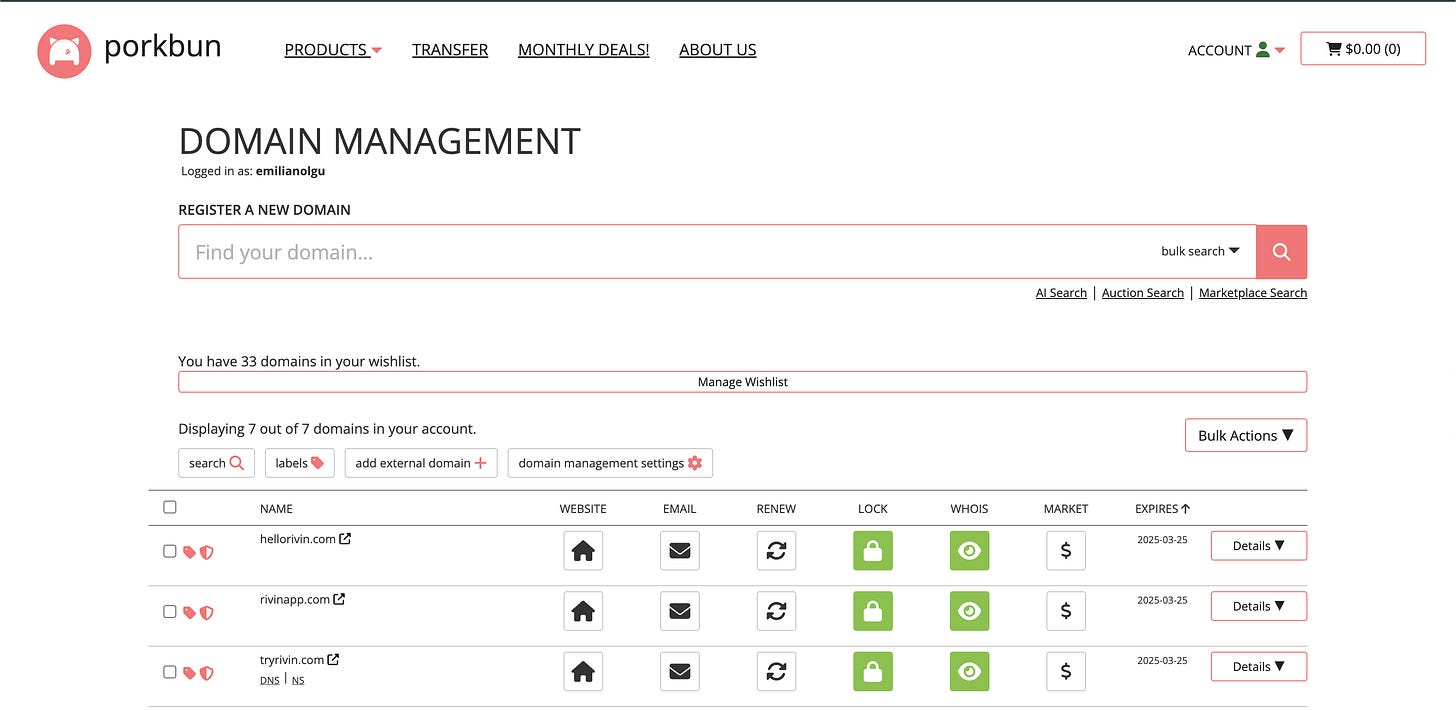This screenshot has width=1456, height=710.
Task: Expand Details for rivinapp.com
Action: pyautogui.click(x=1259, y=606)
